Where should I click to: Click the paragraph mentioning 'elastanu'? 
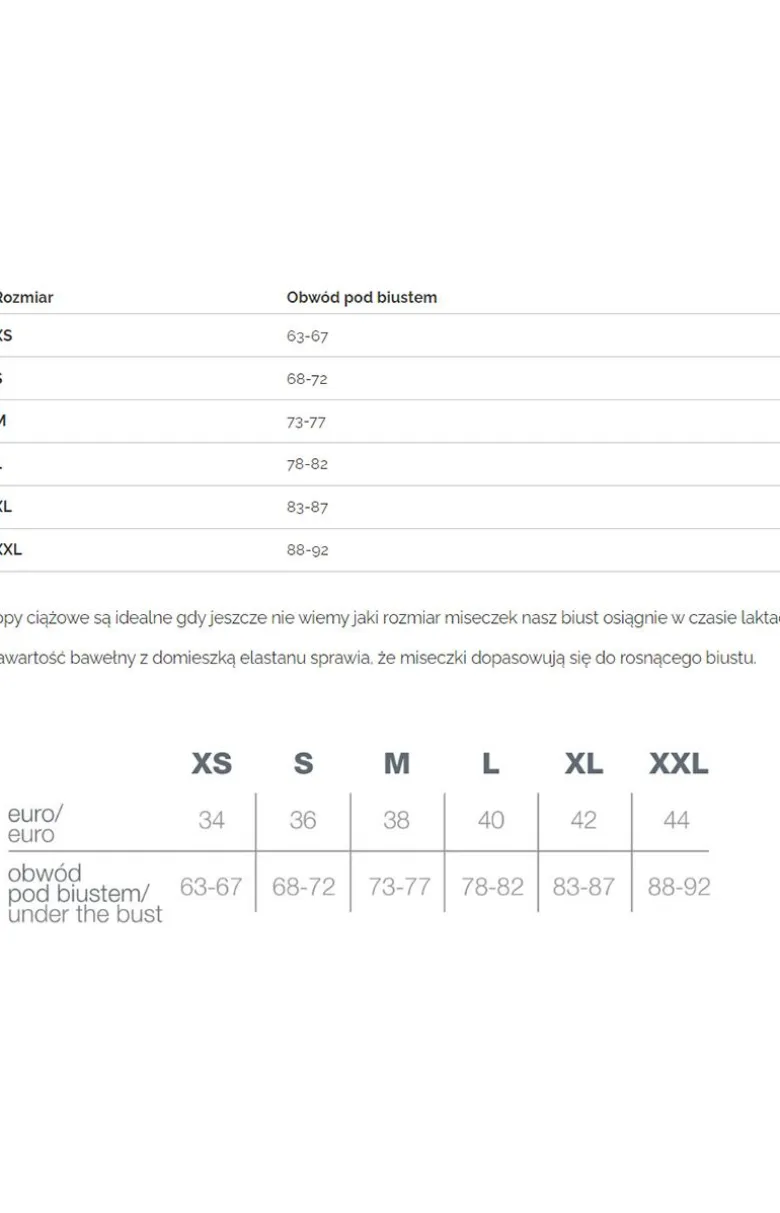point(378,659)
